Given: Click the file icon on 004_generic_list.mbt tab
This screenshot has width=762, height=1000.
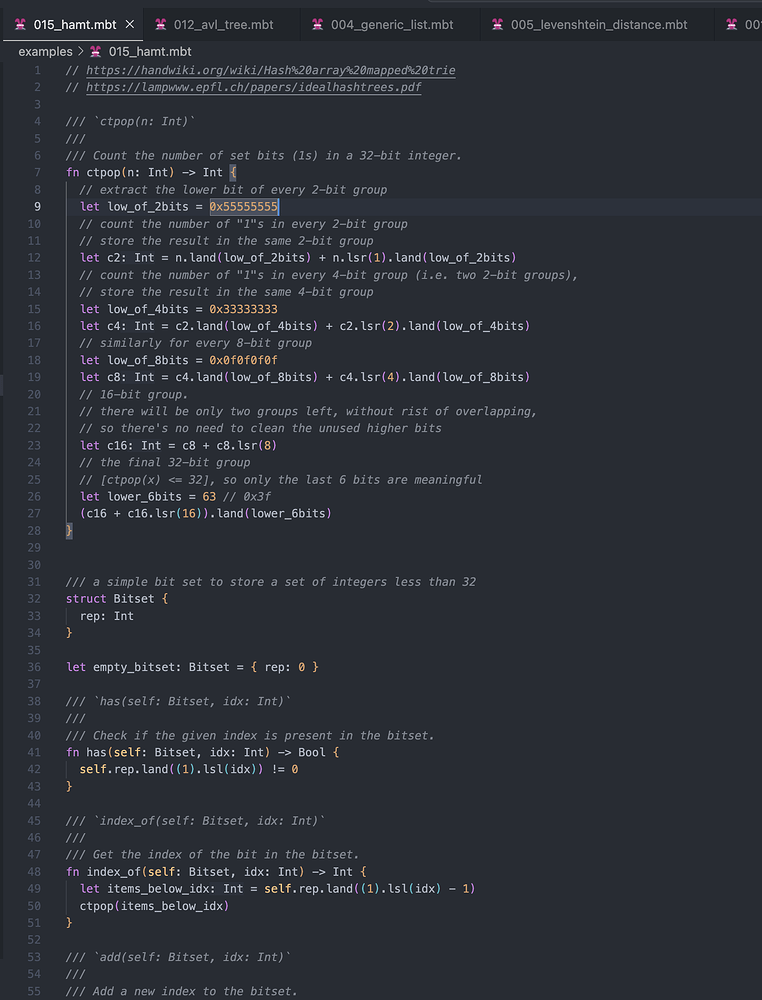Looking at the screenshot, I should click(x=318, y=24).
